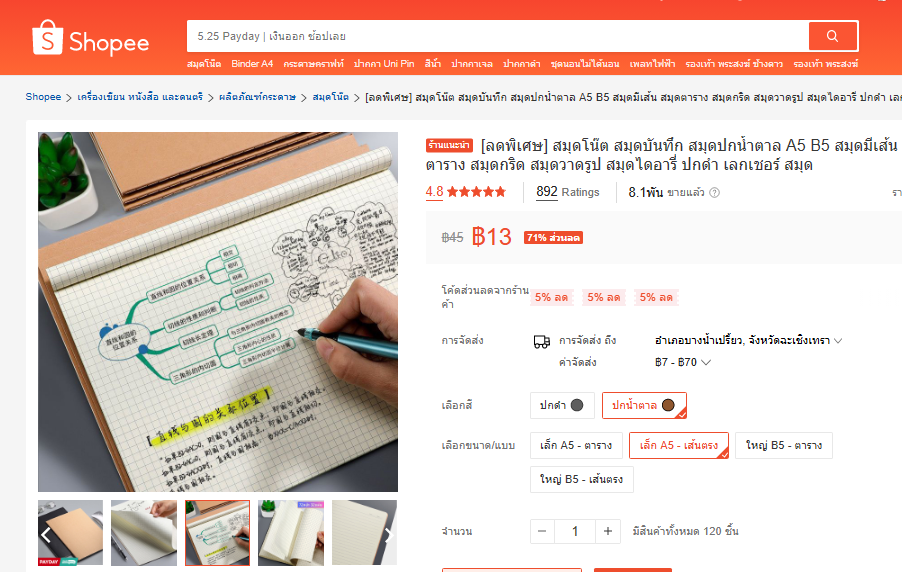Choose size ใหญ่ B5 - เส้นตรง
The image size is (902, 572).
582,479
